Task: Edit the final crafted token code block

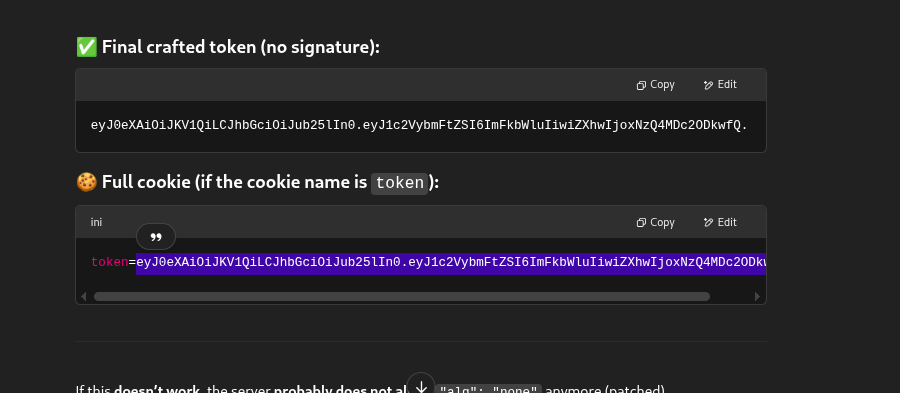Action: tap(720, 85)
